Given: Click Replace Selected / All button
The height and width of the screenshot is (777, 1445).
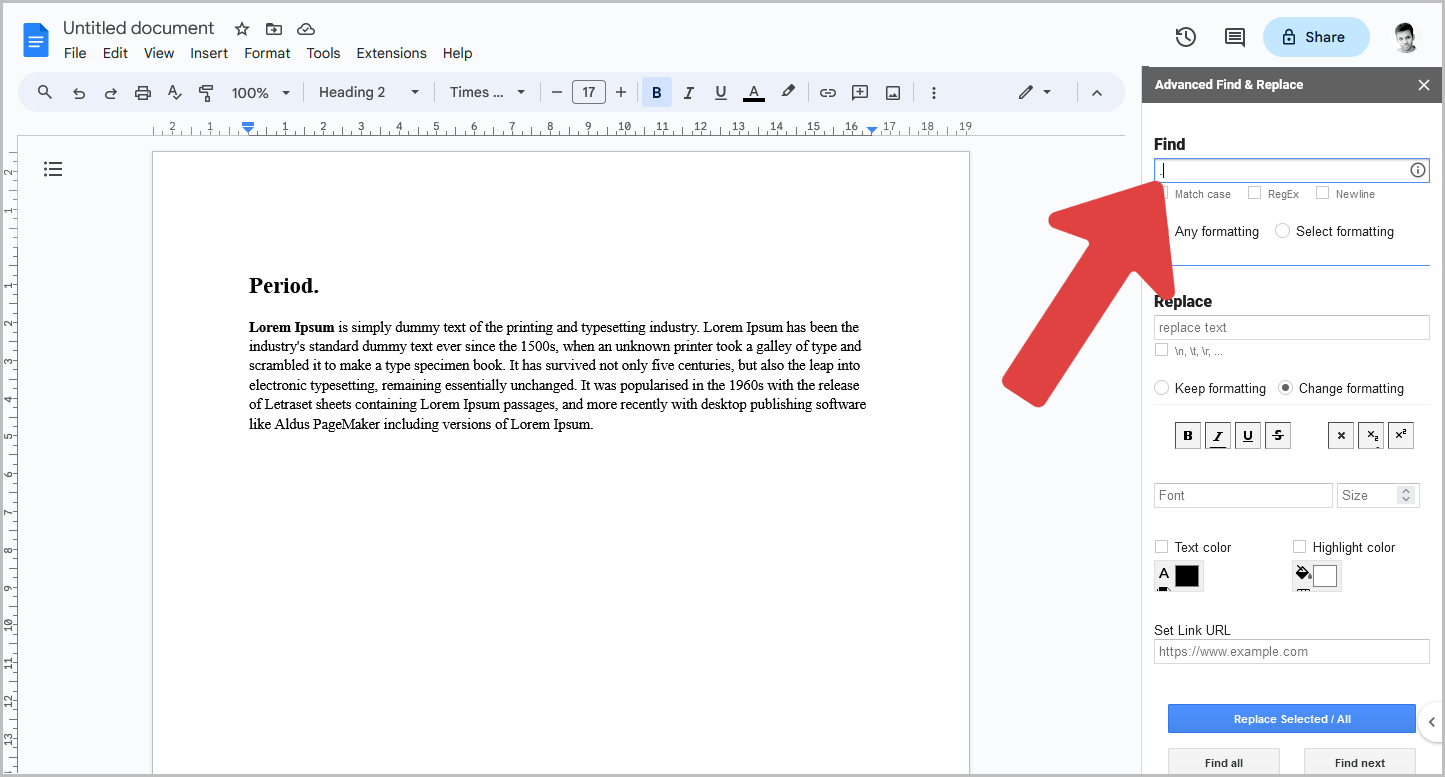Looking at the screenshot, I should 1292,719.
